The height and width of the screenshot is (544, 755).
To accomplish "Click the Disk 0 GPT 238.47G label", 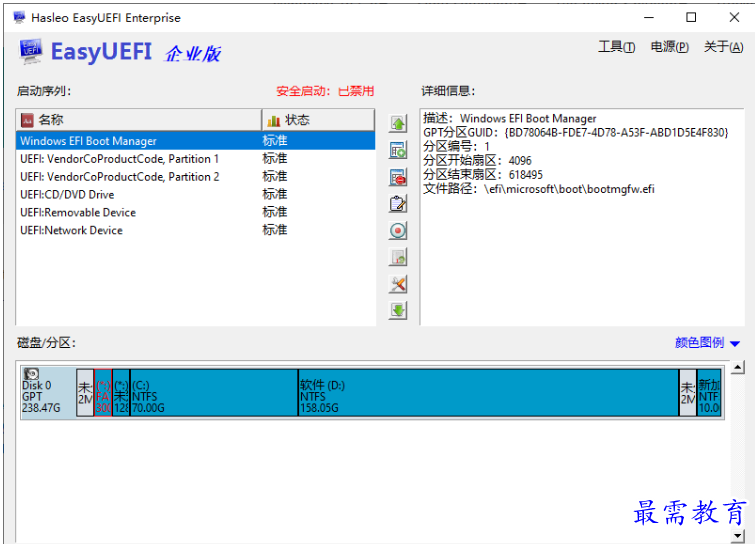I will pos(41,397).
